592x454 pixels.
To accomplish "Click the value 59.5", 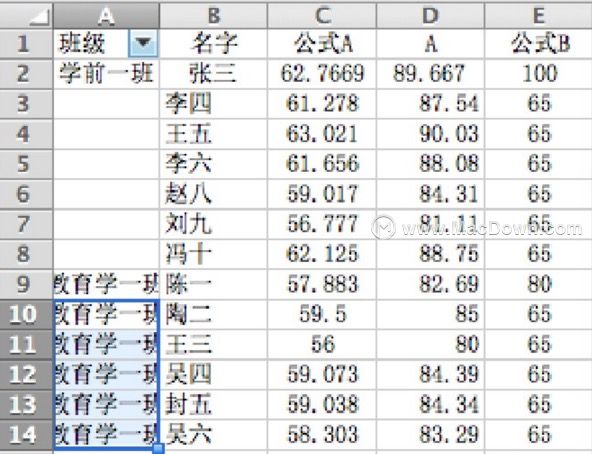I will (322, 314).
